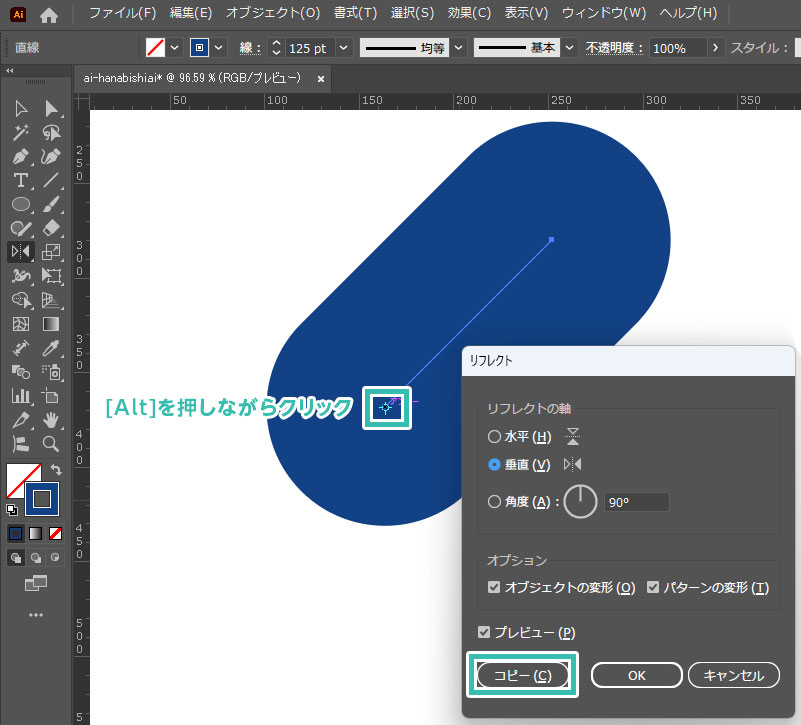
Task: Toggle the プレビュー (P) checkbox
Action: tap(485, 632)
